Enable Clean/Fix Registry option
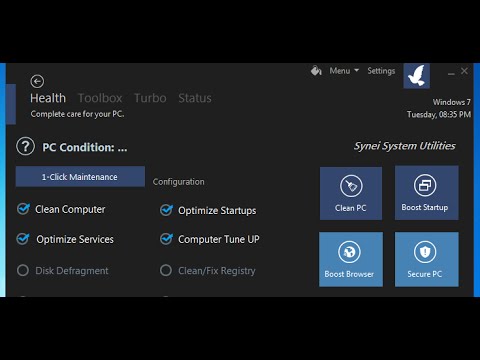This screenshot has width=480, height=360. [x=166, y=270]
